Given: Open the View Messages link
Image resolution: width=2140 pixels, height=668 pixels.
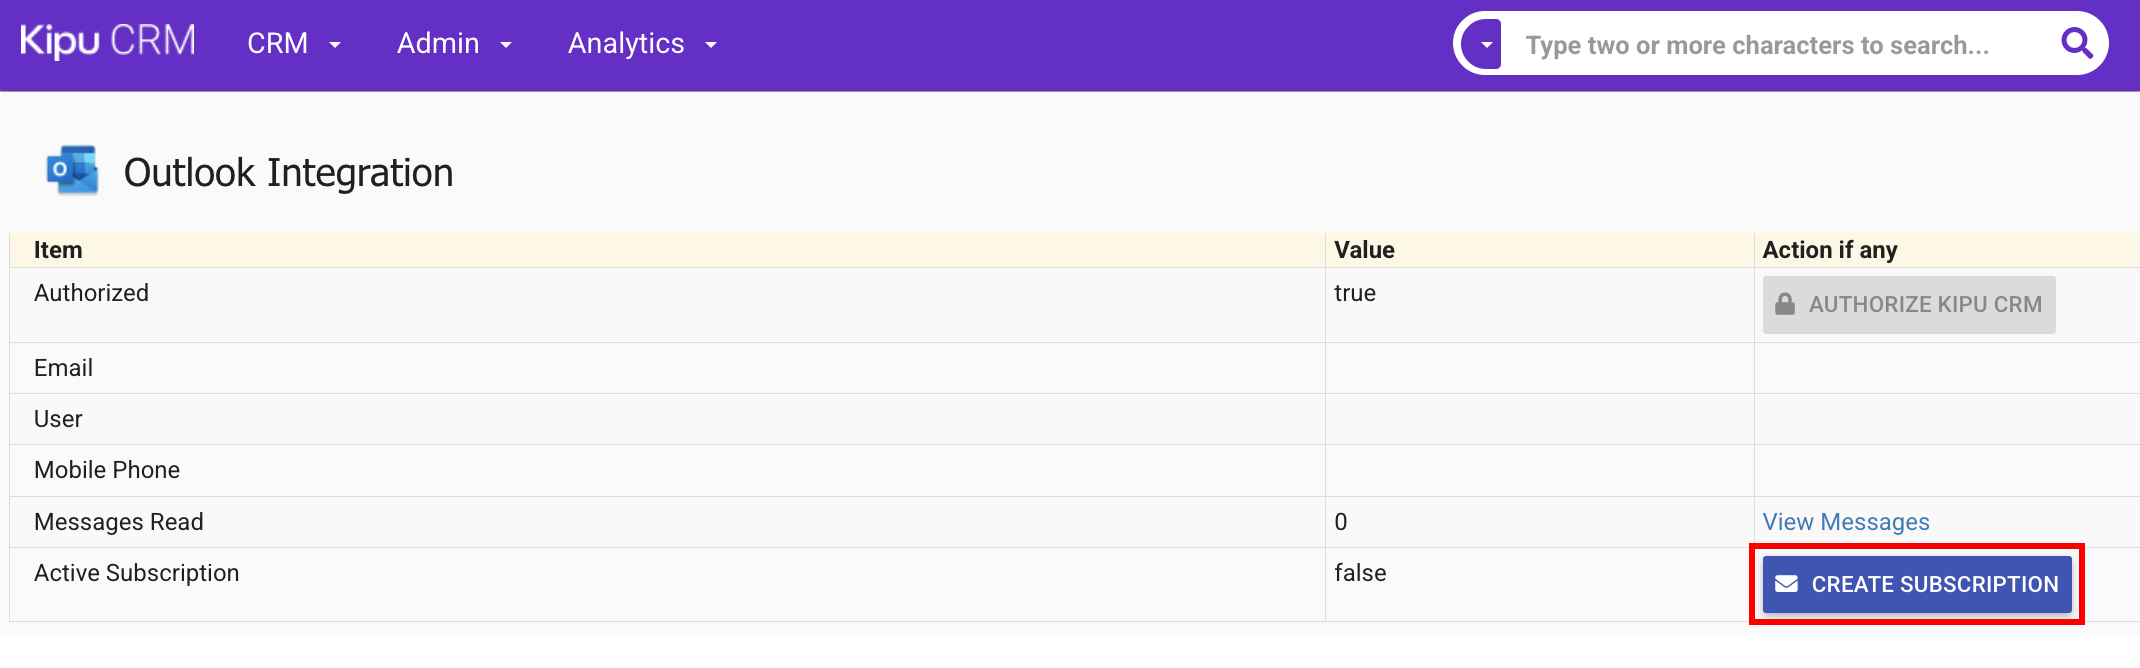Looking at the screenshot, I should (1845, 522).
